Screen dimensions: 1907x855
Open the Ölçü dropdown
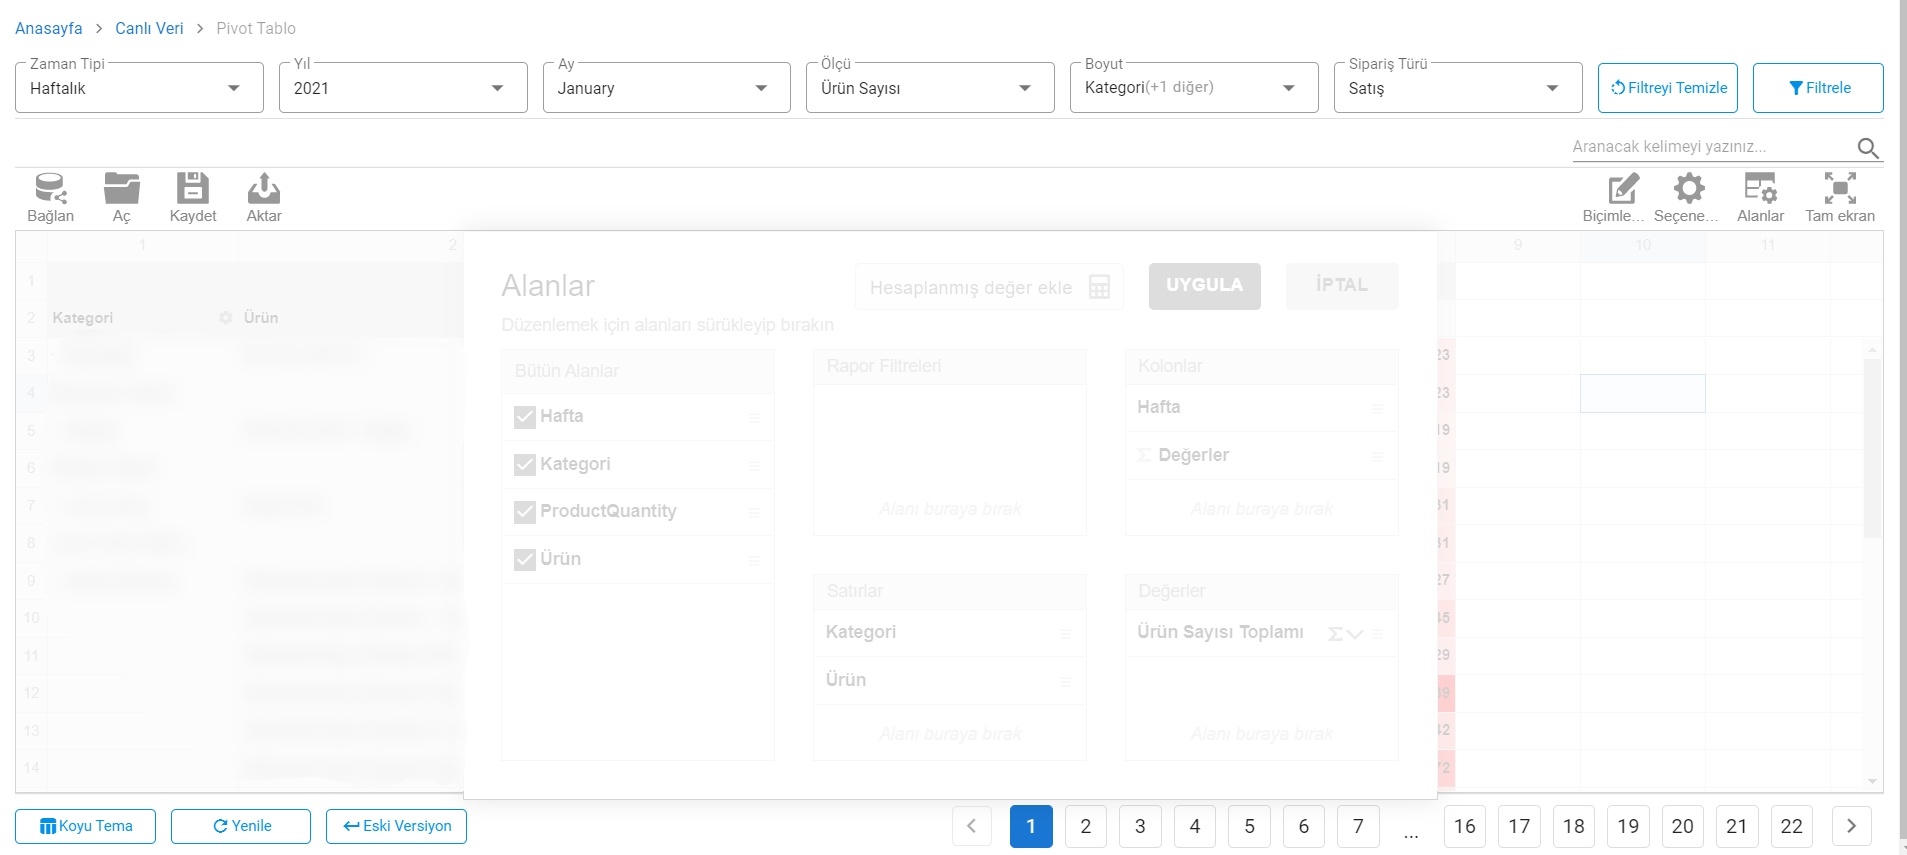coord(930,88)
